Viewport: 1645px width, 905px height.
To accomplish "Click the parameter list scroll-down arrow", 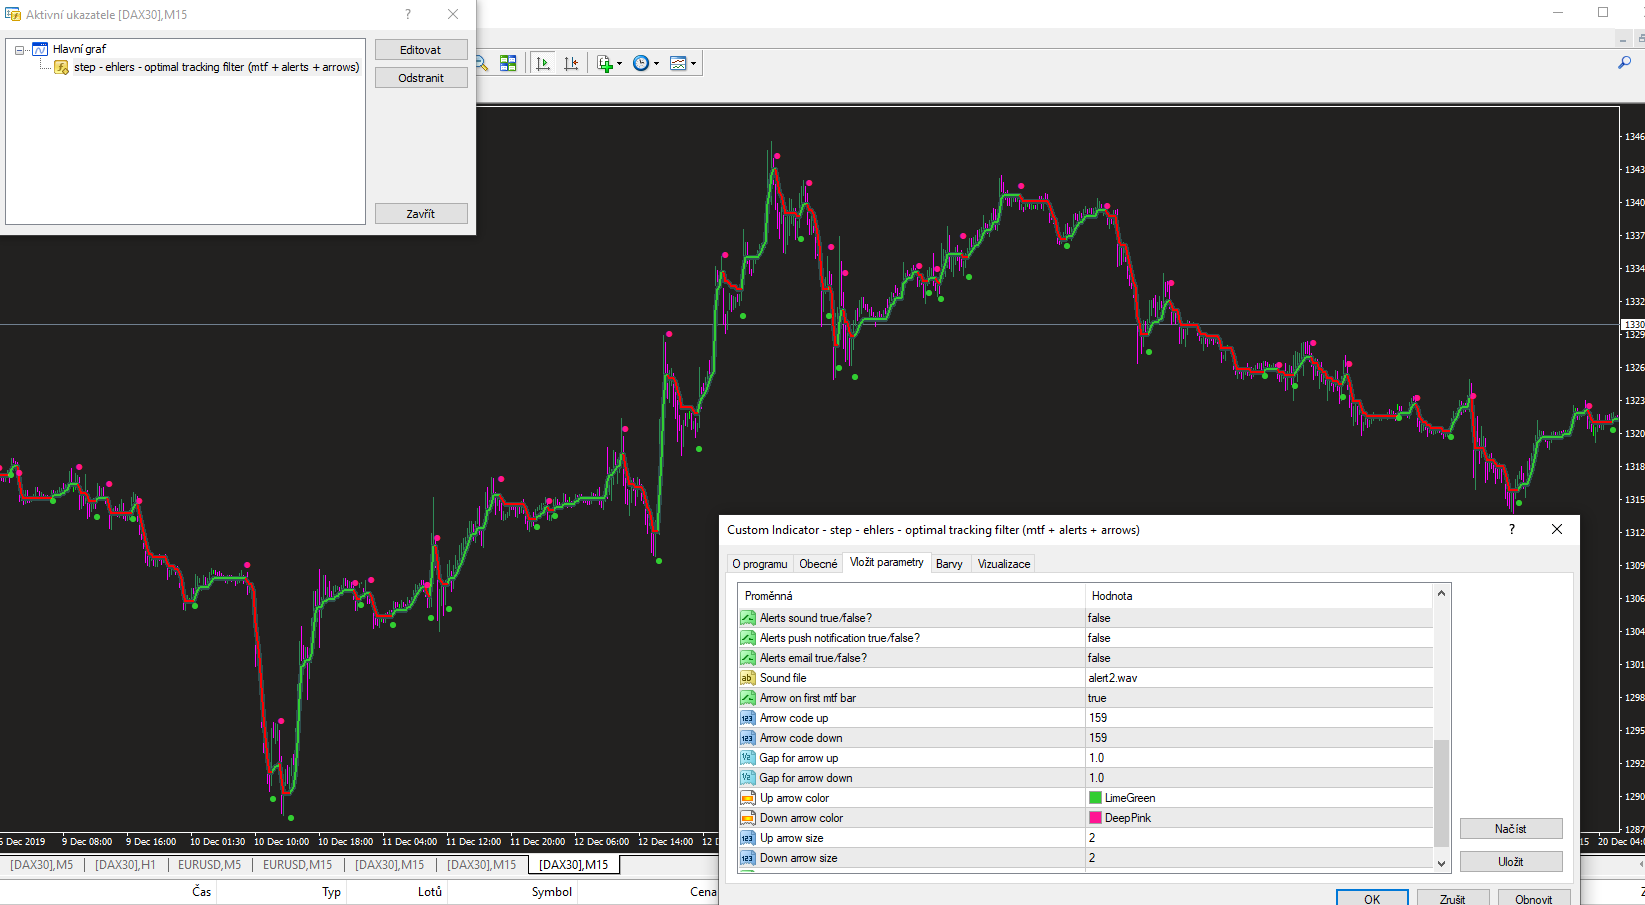I will [1441, 863].
